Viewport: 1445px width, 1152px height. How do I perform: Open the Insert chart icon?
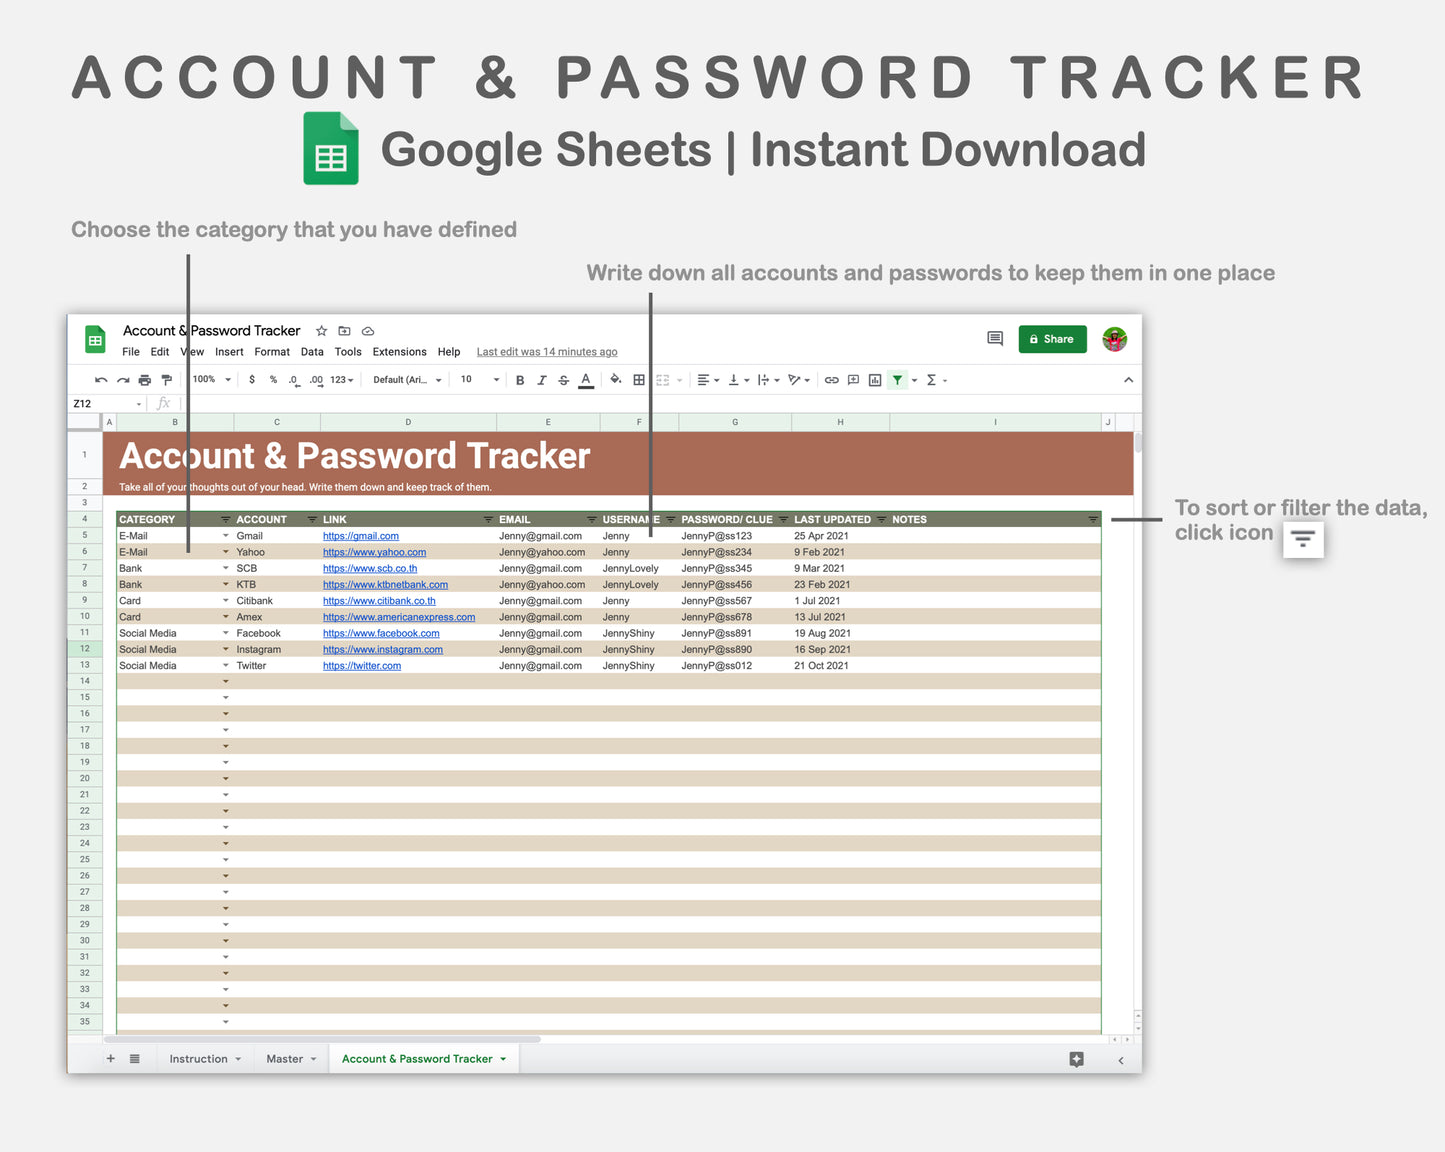click(x=875, y=380)
